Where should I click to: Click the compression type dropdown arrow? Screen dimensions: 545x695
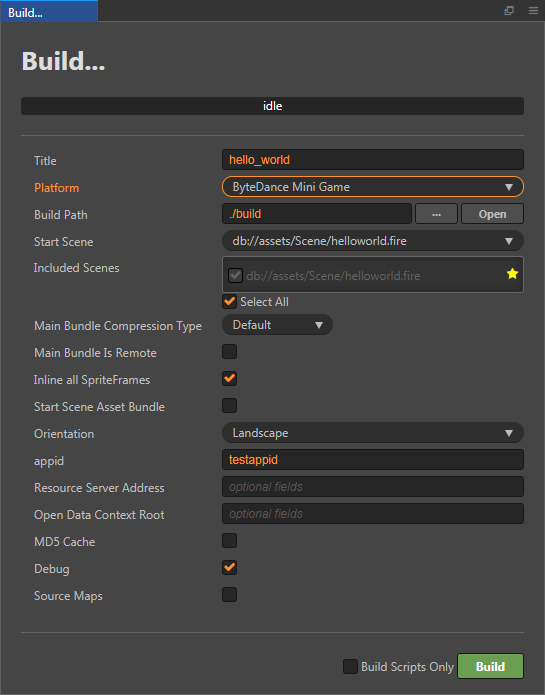(x=319, y=325)
